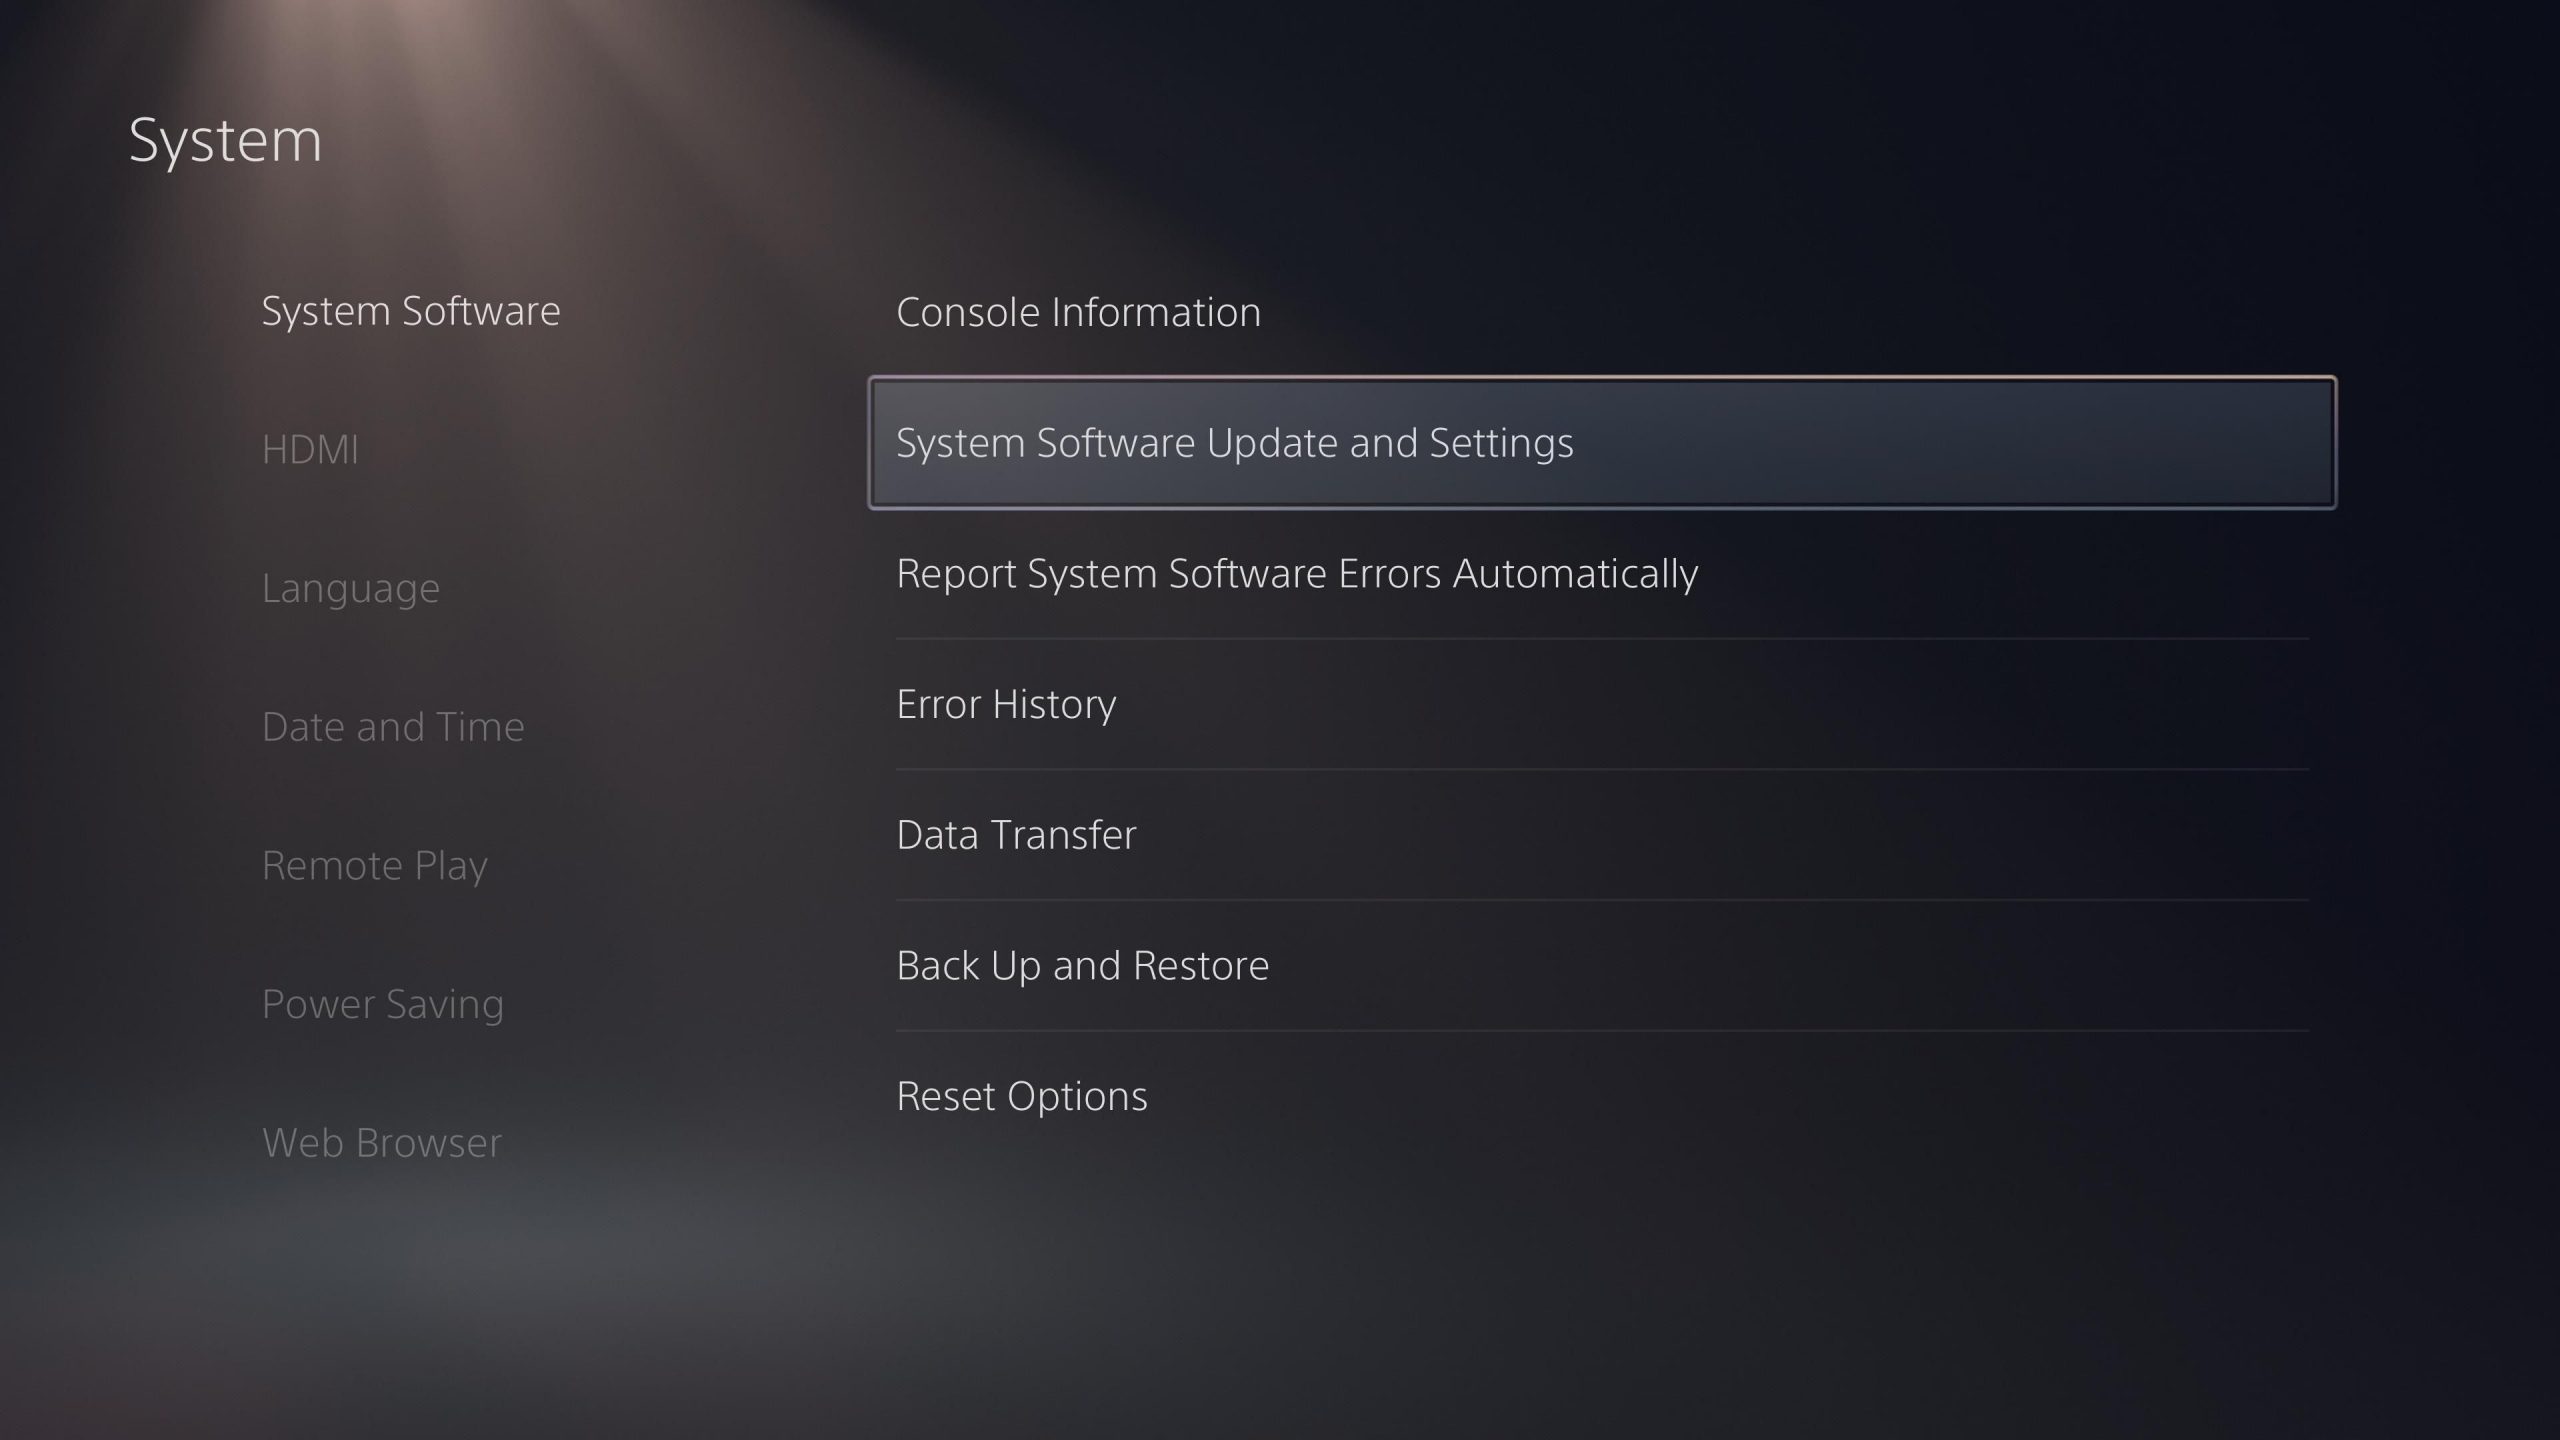
Task: Open the Power Saving category
Action: (382, 1004)
